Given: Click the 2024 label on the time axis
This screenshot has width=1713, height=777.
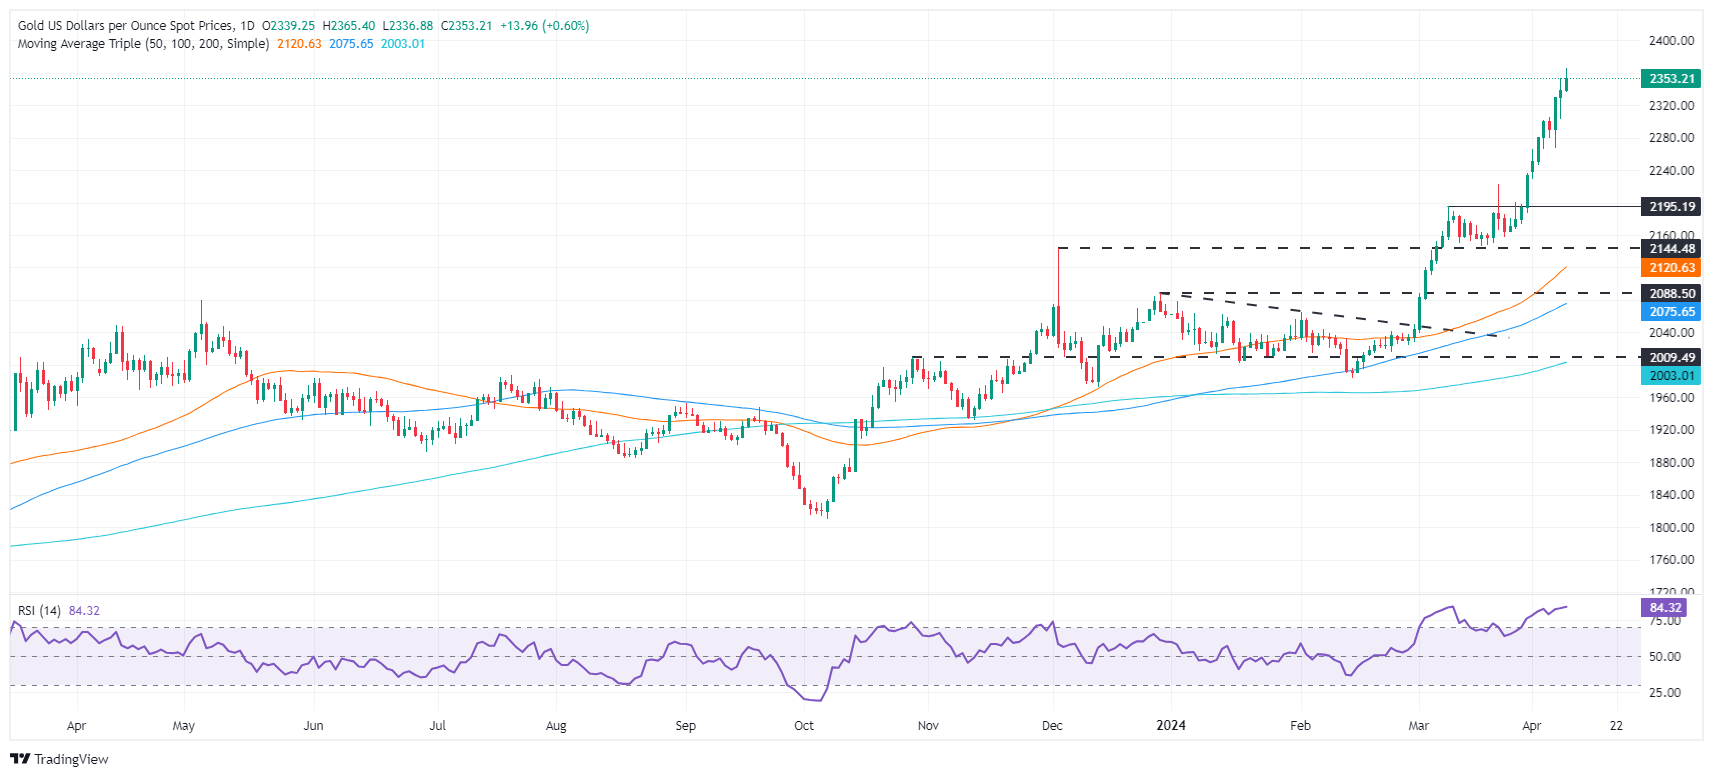Looking at the screenshot, I should (1170, 726).
